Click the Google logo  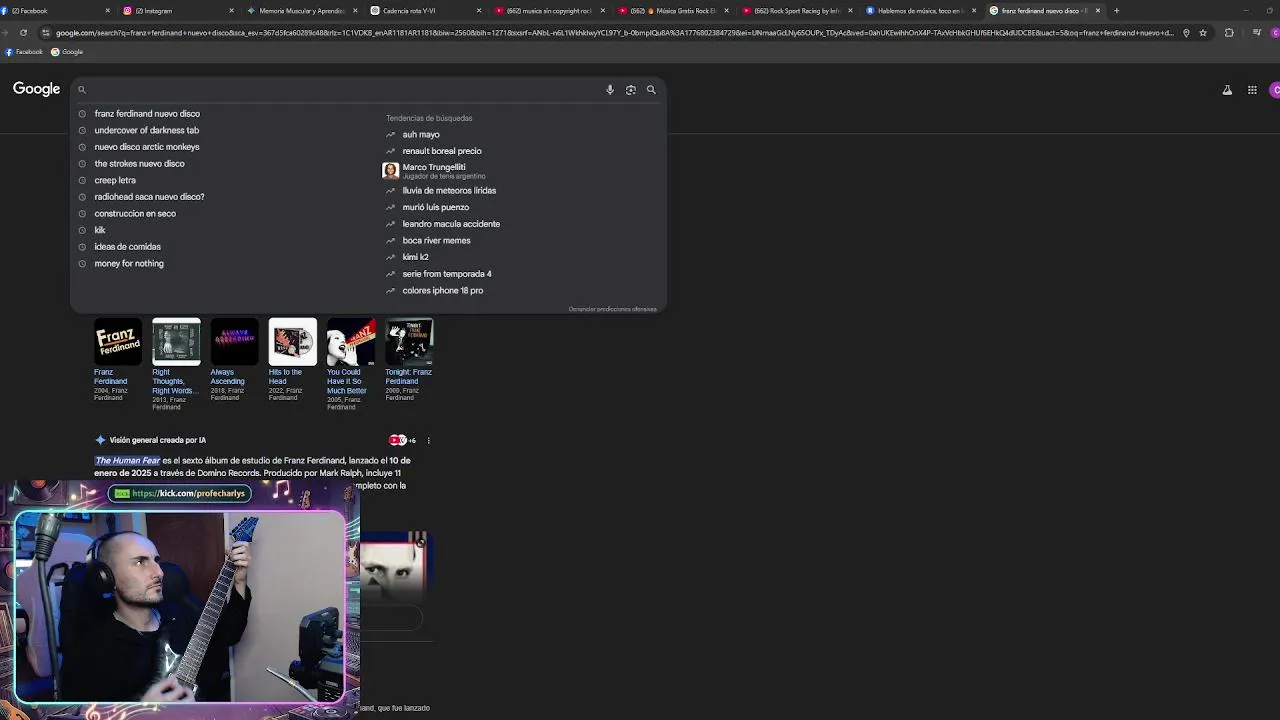[x=37, y=89]
